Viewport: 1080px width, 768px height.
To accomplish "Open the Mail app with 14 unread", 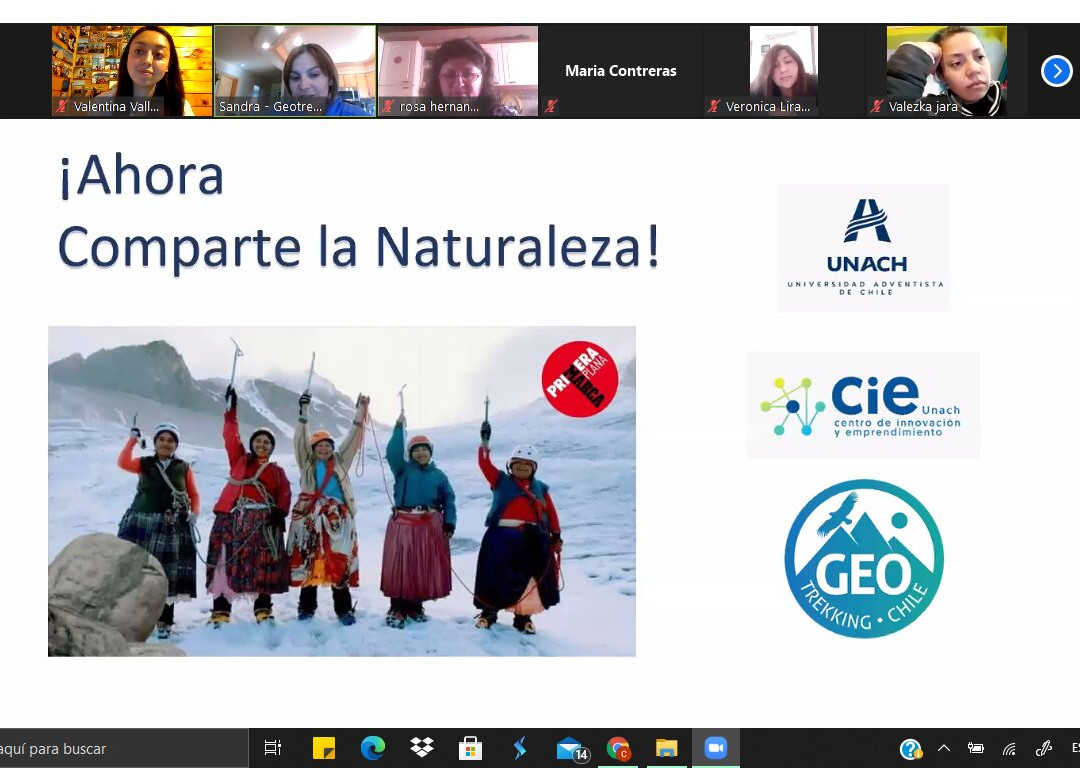I will tap(570, 748).
